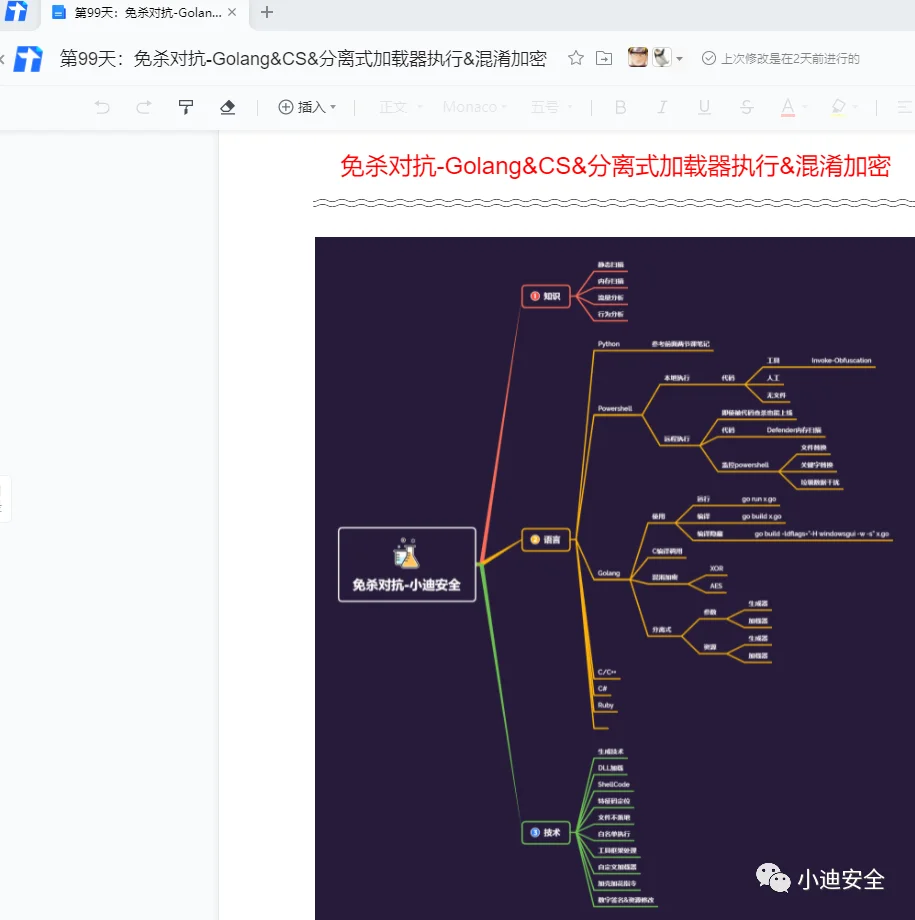Click the first collaborator avatar
The height and width of the screenshot is (920, 915).
pyautogui.click(x=638, y=57)
